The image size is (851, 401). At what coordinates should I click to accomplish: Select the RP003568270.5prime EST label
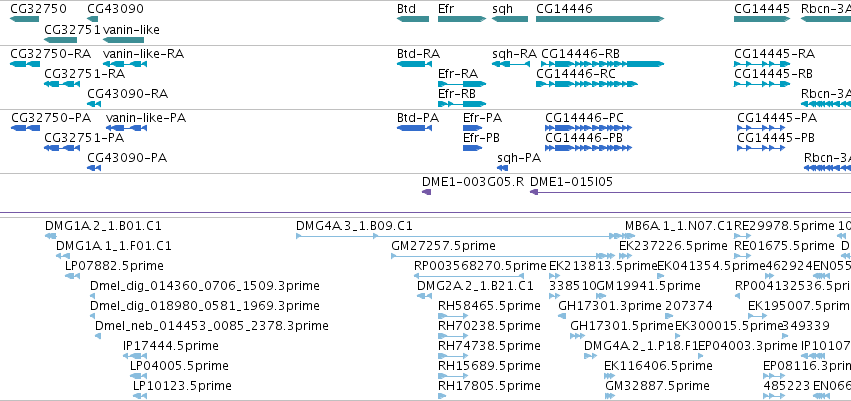[480, 266]
